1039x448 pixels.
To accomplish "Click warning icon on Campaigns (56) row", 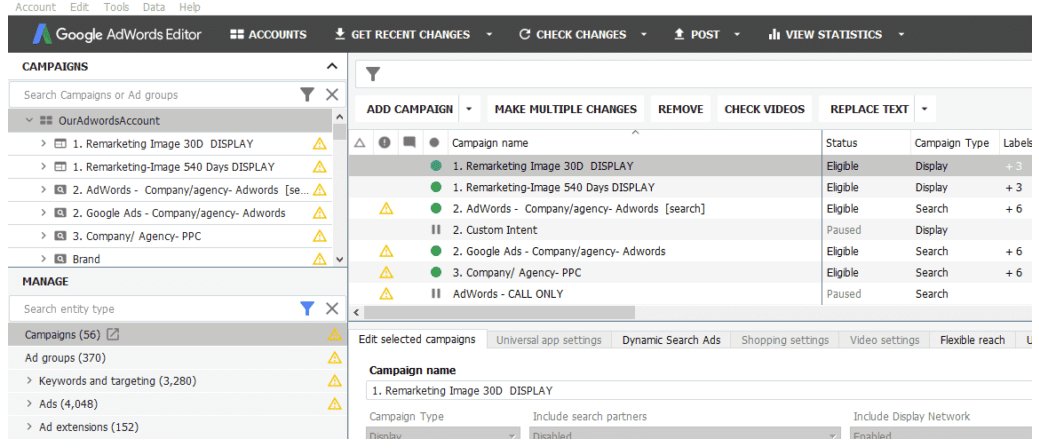I will point(335,335).
